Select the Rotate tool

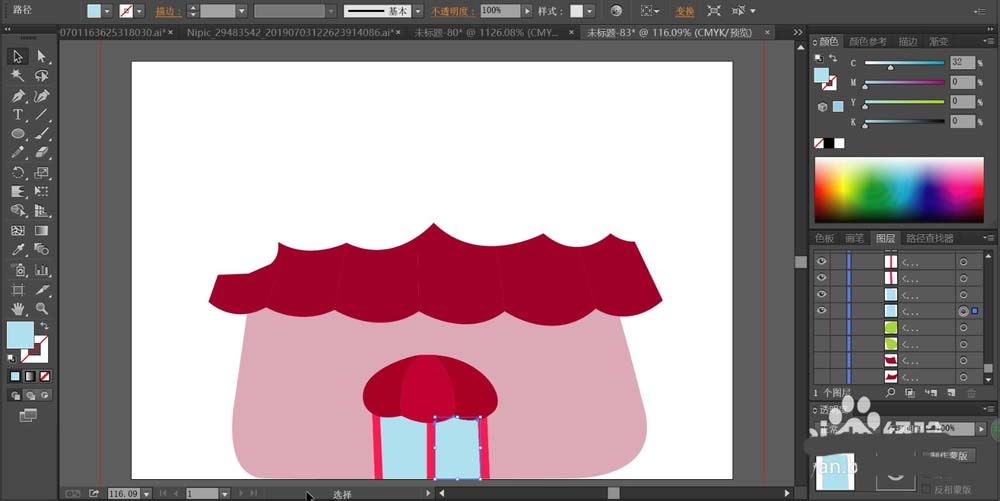[18, 173]
